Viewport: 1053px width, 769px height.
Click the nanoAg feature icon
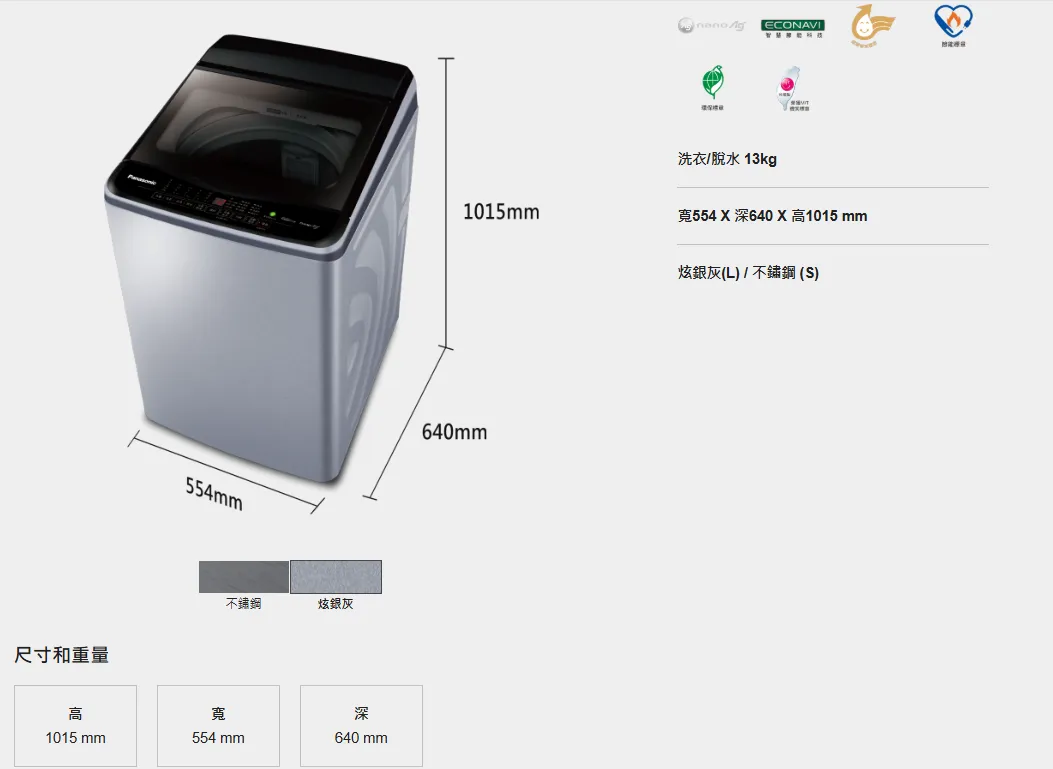(711, 26)
